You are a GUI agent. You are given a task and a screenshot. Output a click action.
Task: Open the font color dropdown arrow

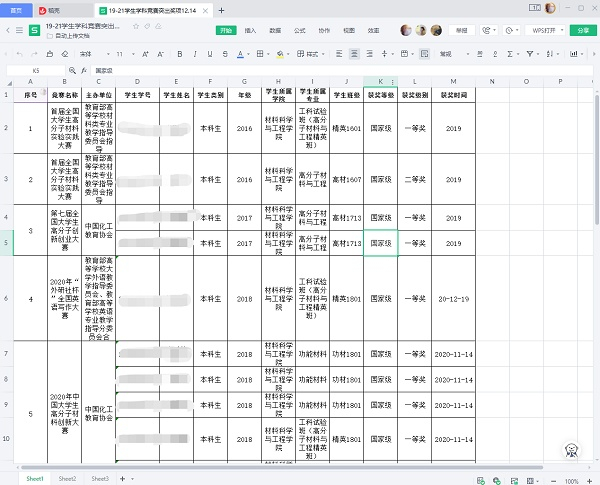(248, 54)
